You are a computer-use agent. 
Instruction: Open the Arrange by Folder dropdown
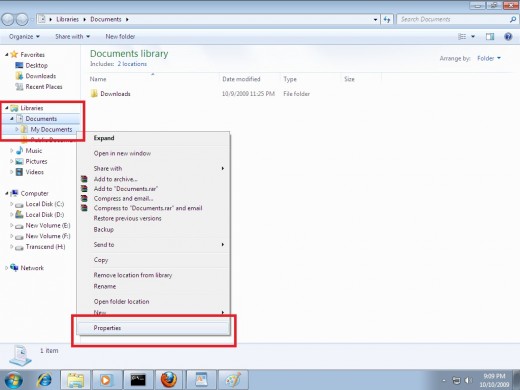tap(489, 58)
